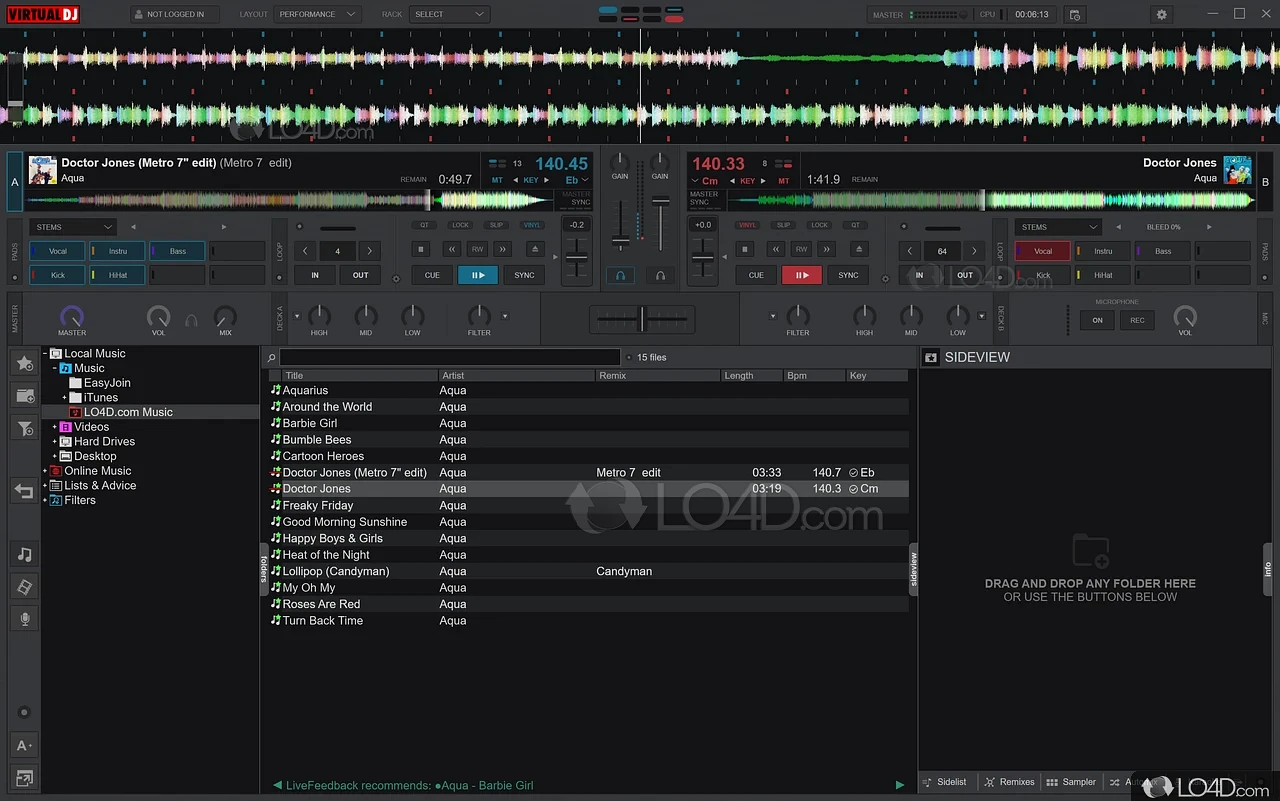Image resolution: width=1280 pixels, height=801 pixels.
Task: Toggle QT quantize on deck B
Action: pyautogui.click(x=856, y=225)
